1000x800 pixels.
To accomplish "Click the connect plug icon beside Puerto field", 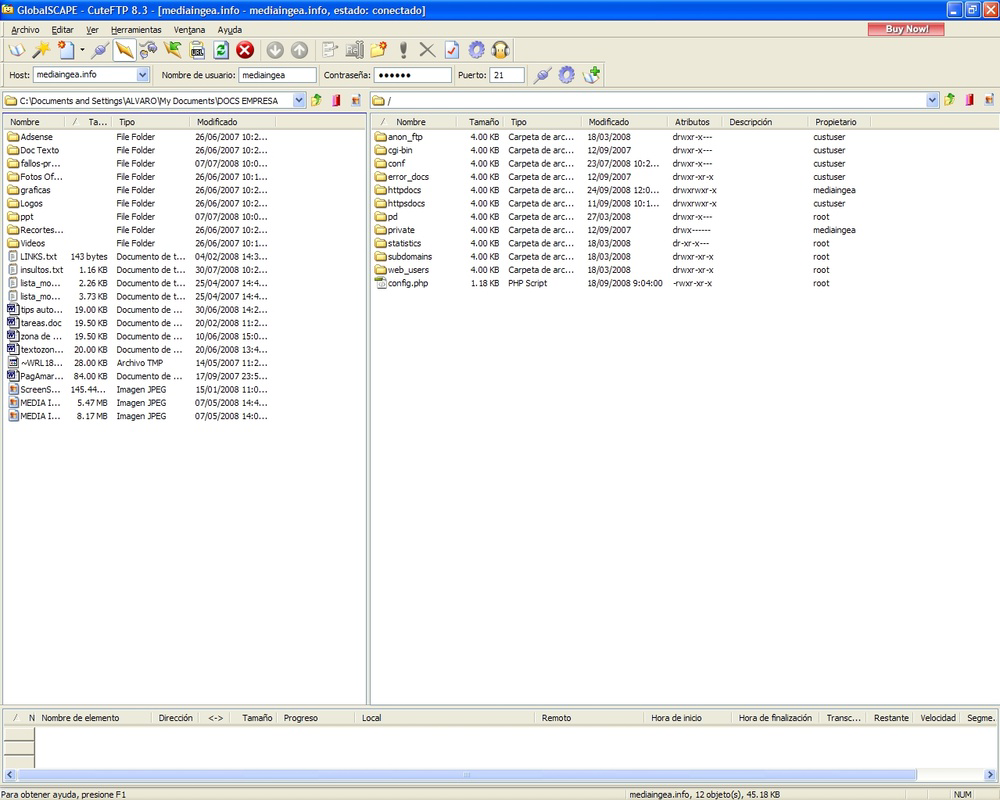I will pyautogui.click(x=542, y=75).
